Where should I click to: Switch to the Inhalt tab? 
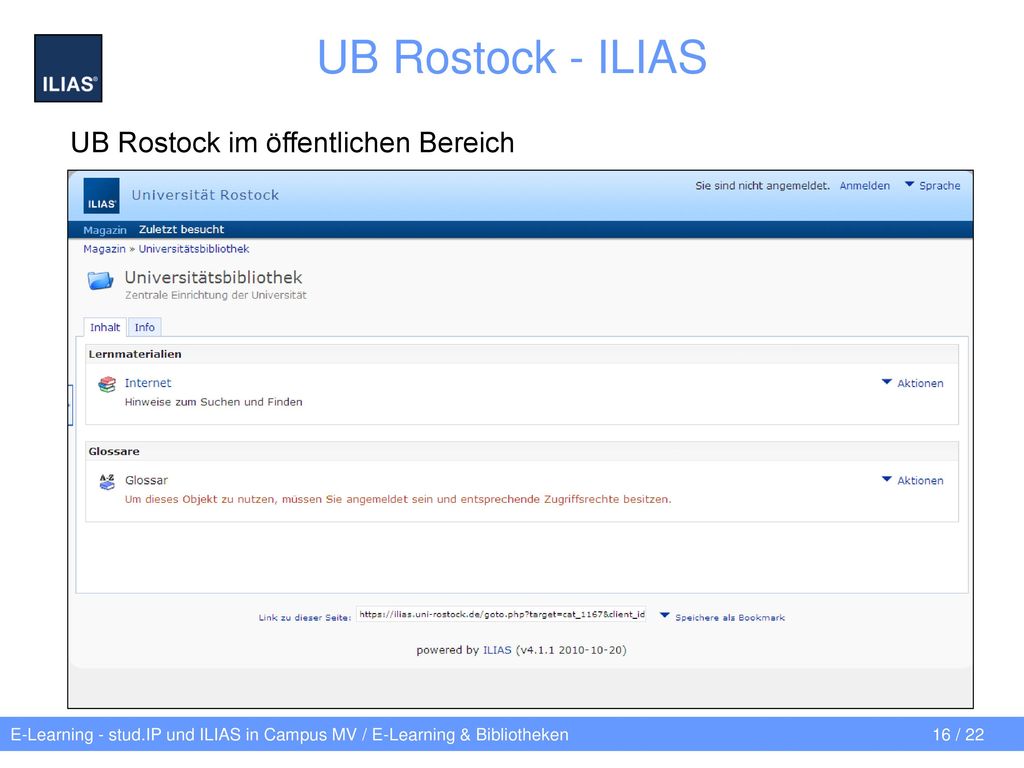[105, 327]
